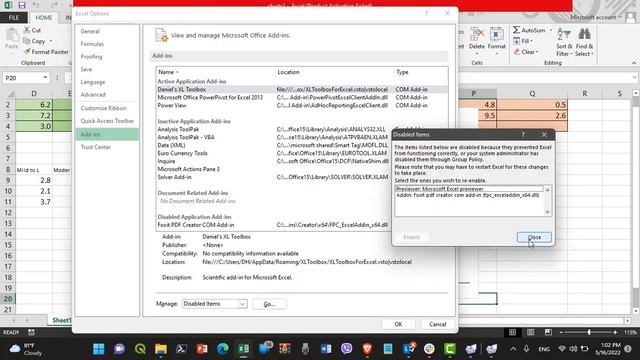Image resolution: width=640 pixels, height=360 pixels.
Task: Collapse the ribbon with the arrow
Action: (634, 63)
